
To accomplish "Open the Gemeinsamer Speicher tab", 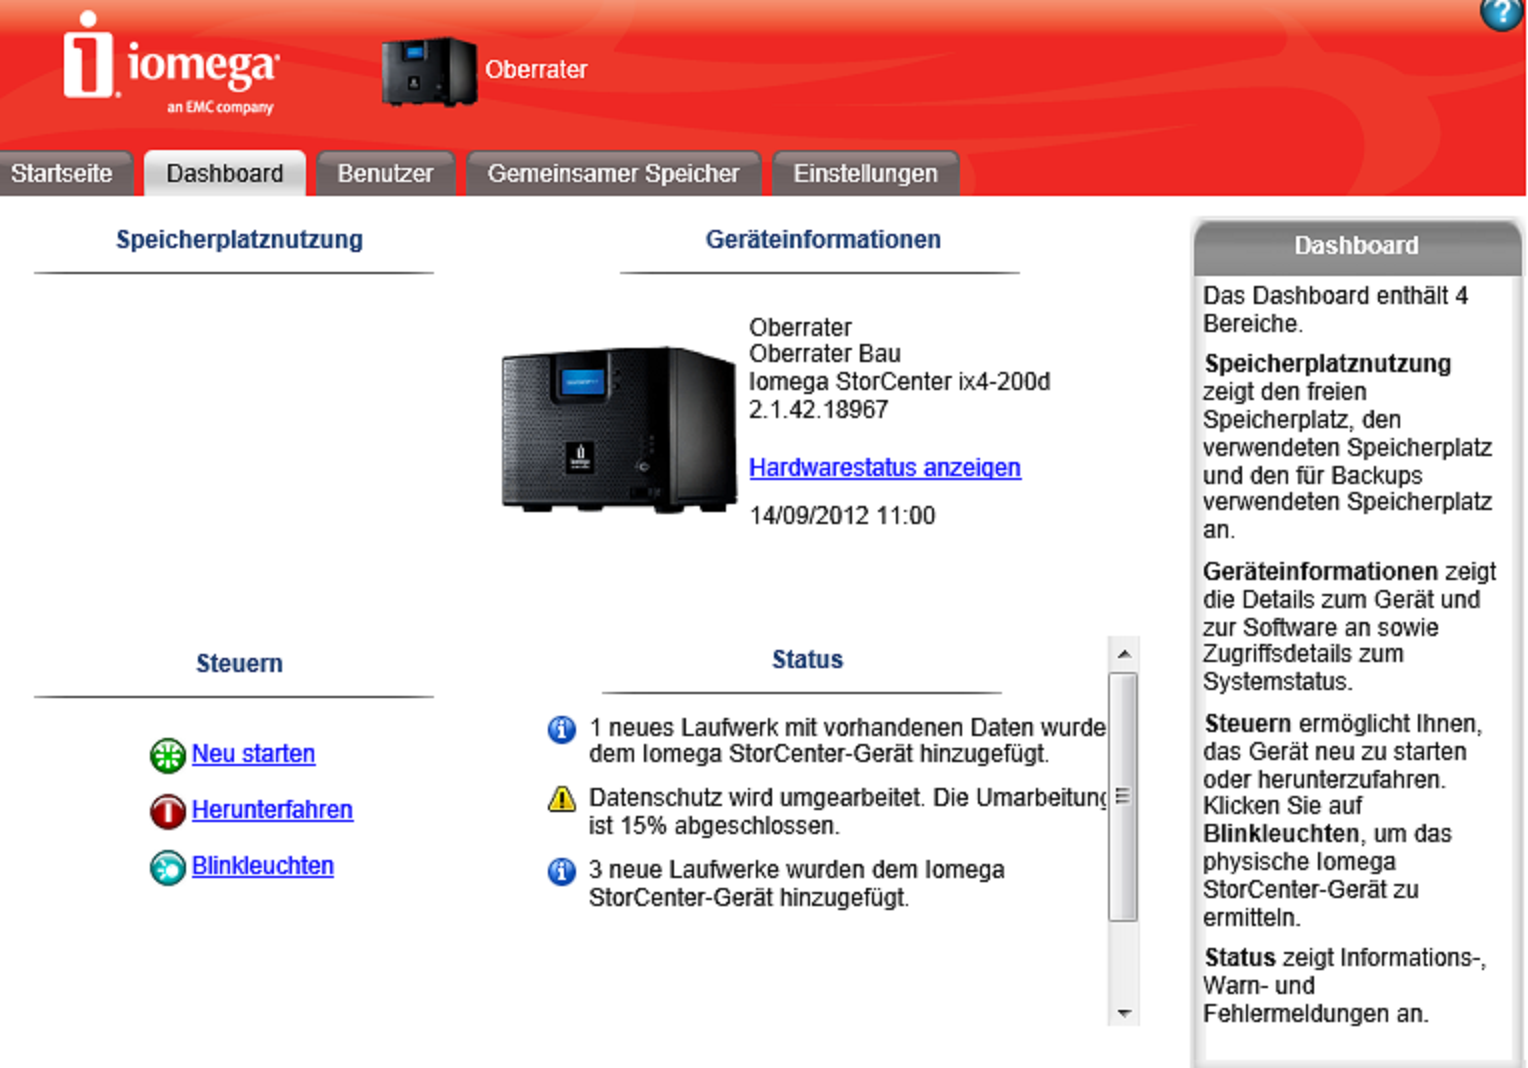I will [614, 173].
